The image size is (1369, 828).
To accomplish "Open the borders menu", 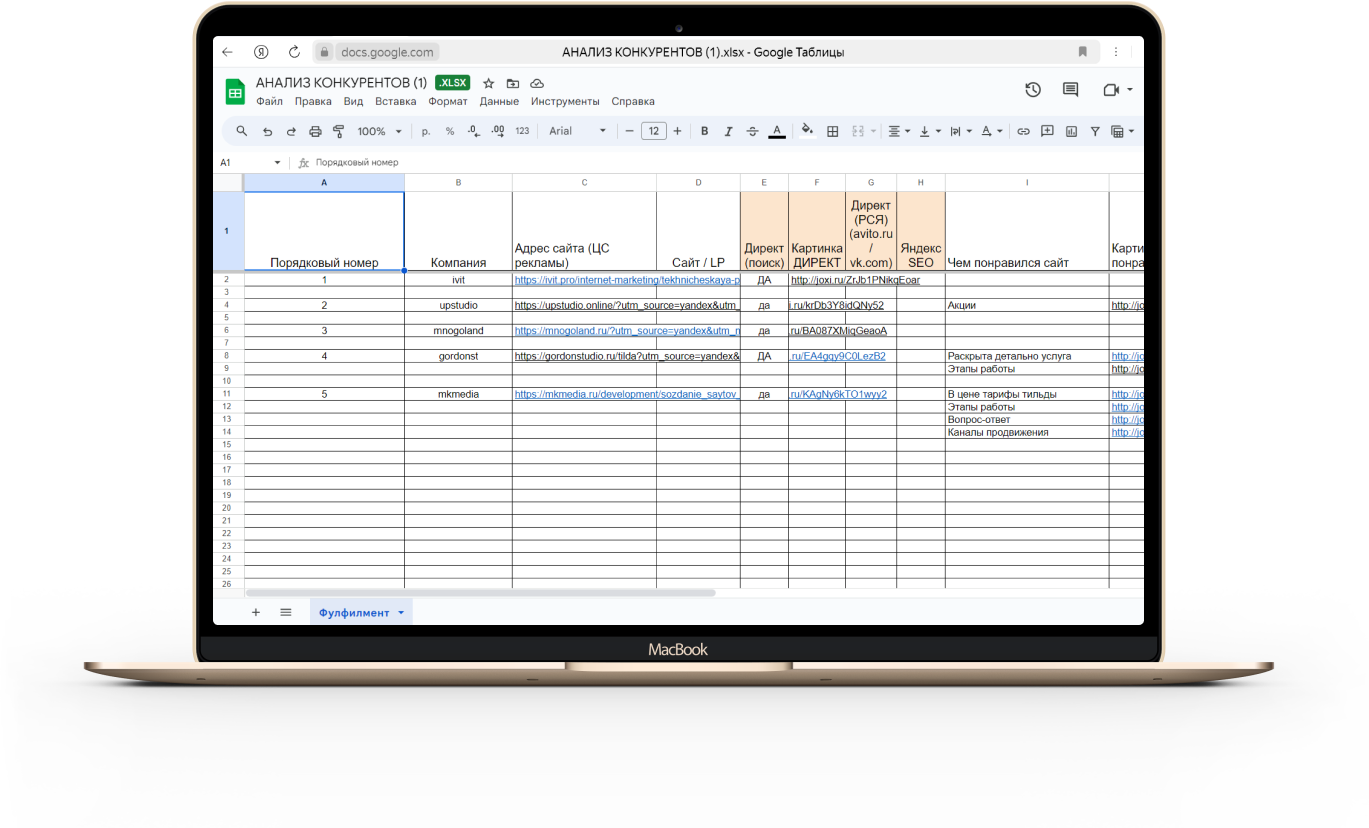I will [x=832, y=131].
